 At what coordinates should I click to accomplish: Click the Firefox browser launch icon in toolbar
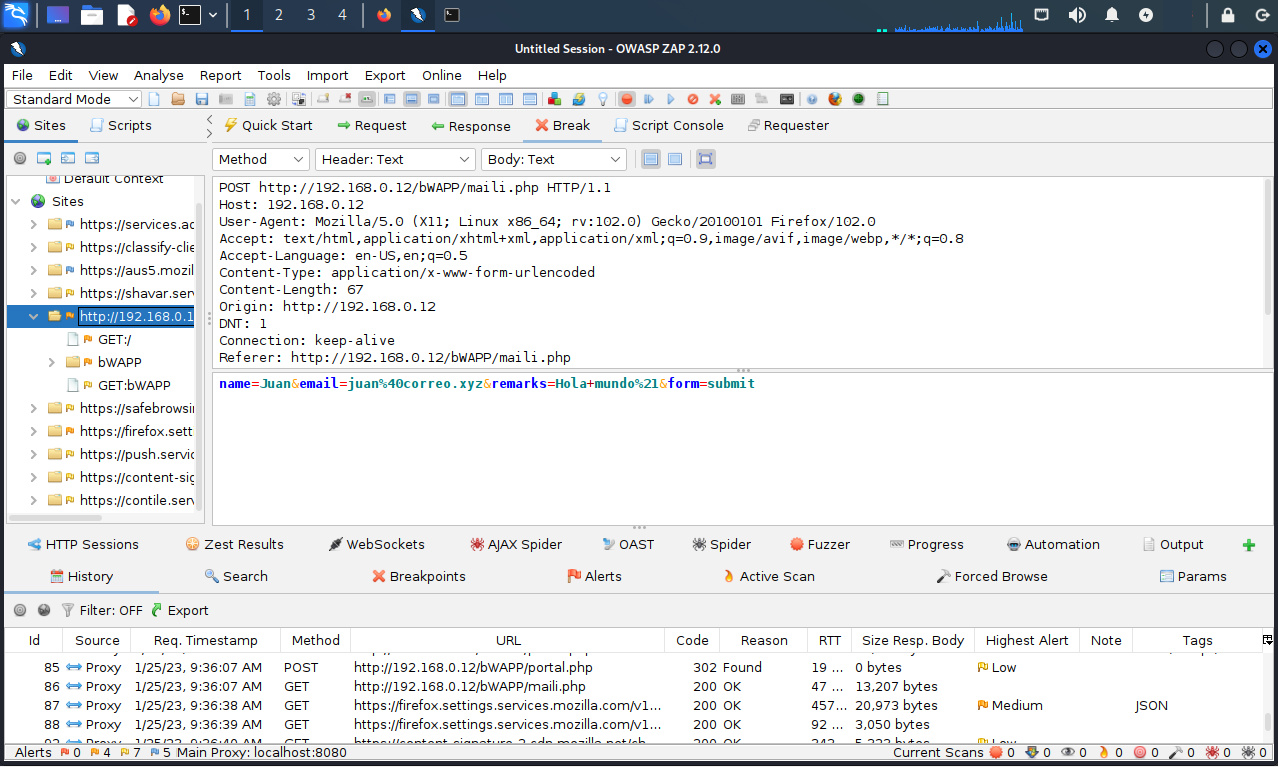pos(835,99)
